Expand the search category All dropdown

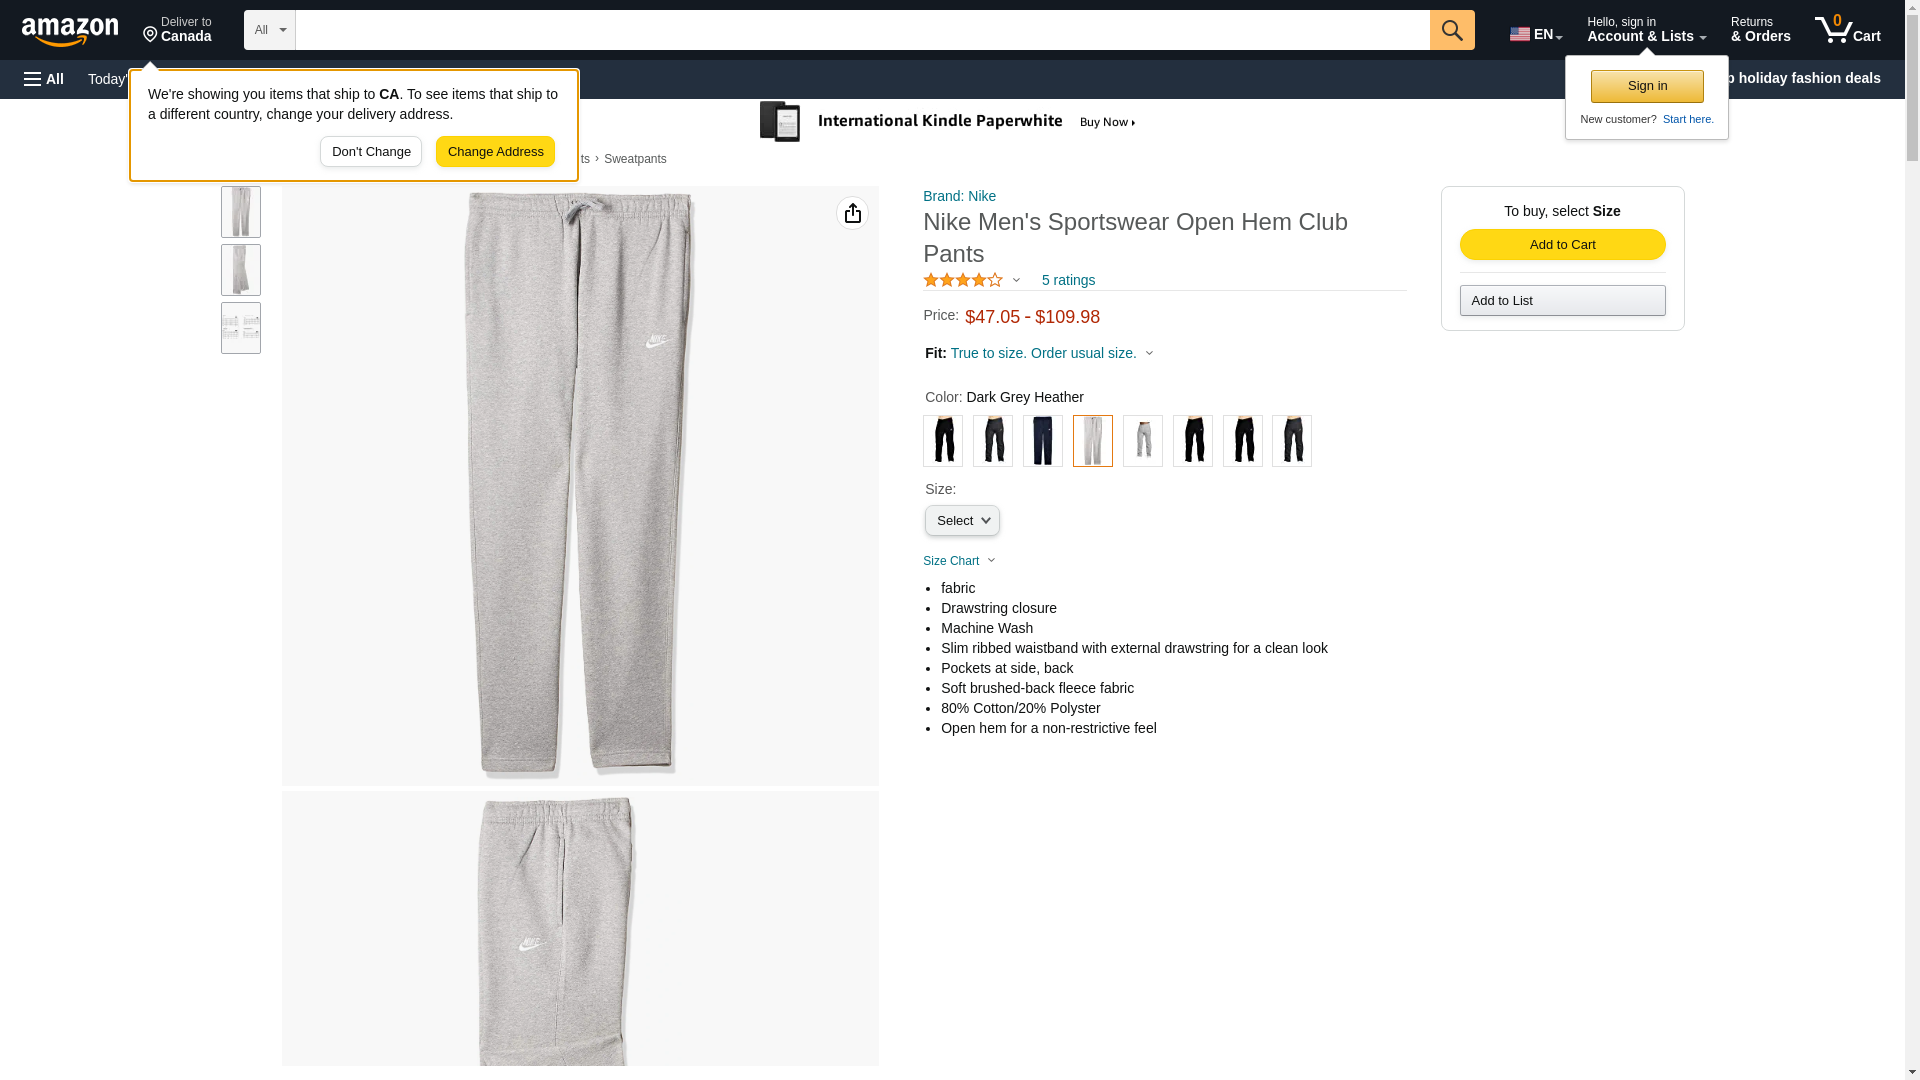point(269,30)
